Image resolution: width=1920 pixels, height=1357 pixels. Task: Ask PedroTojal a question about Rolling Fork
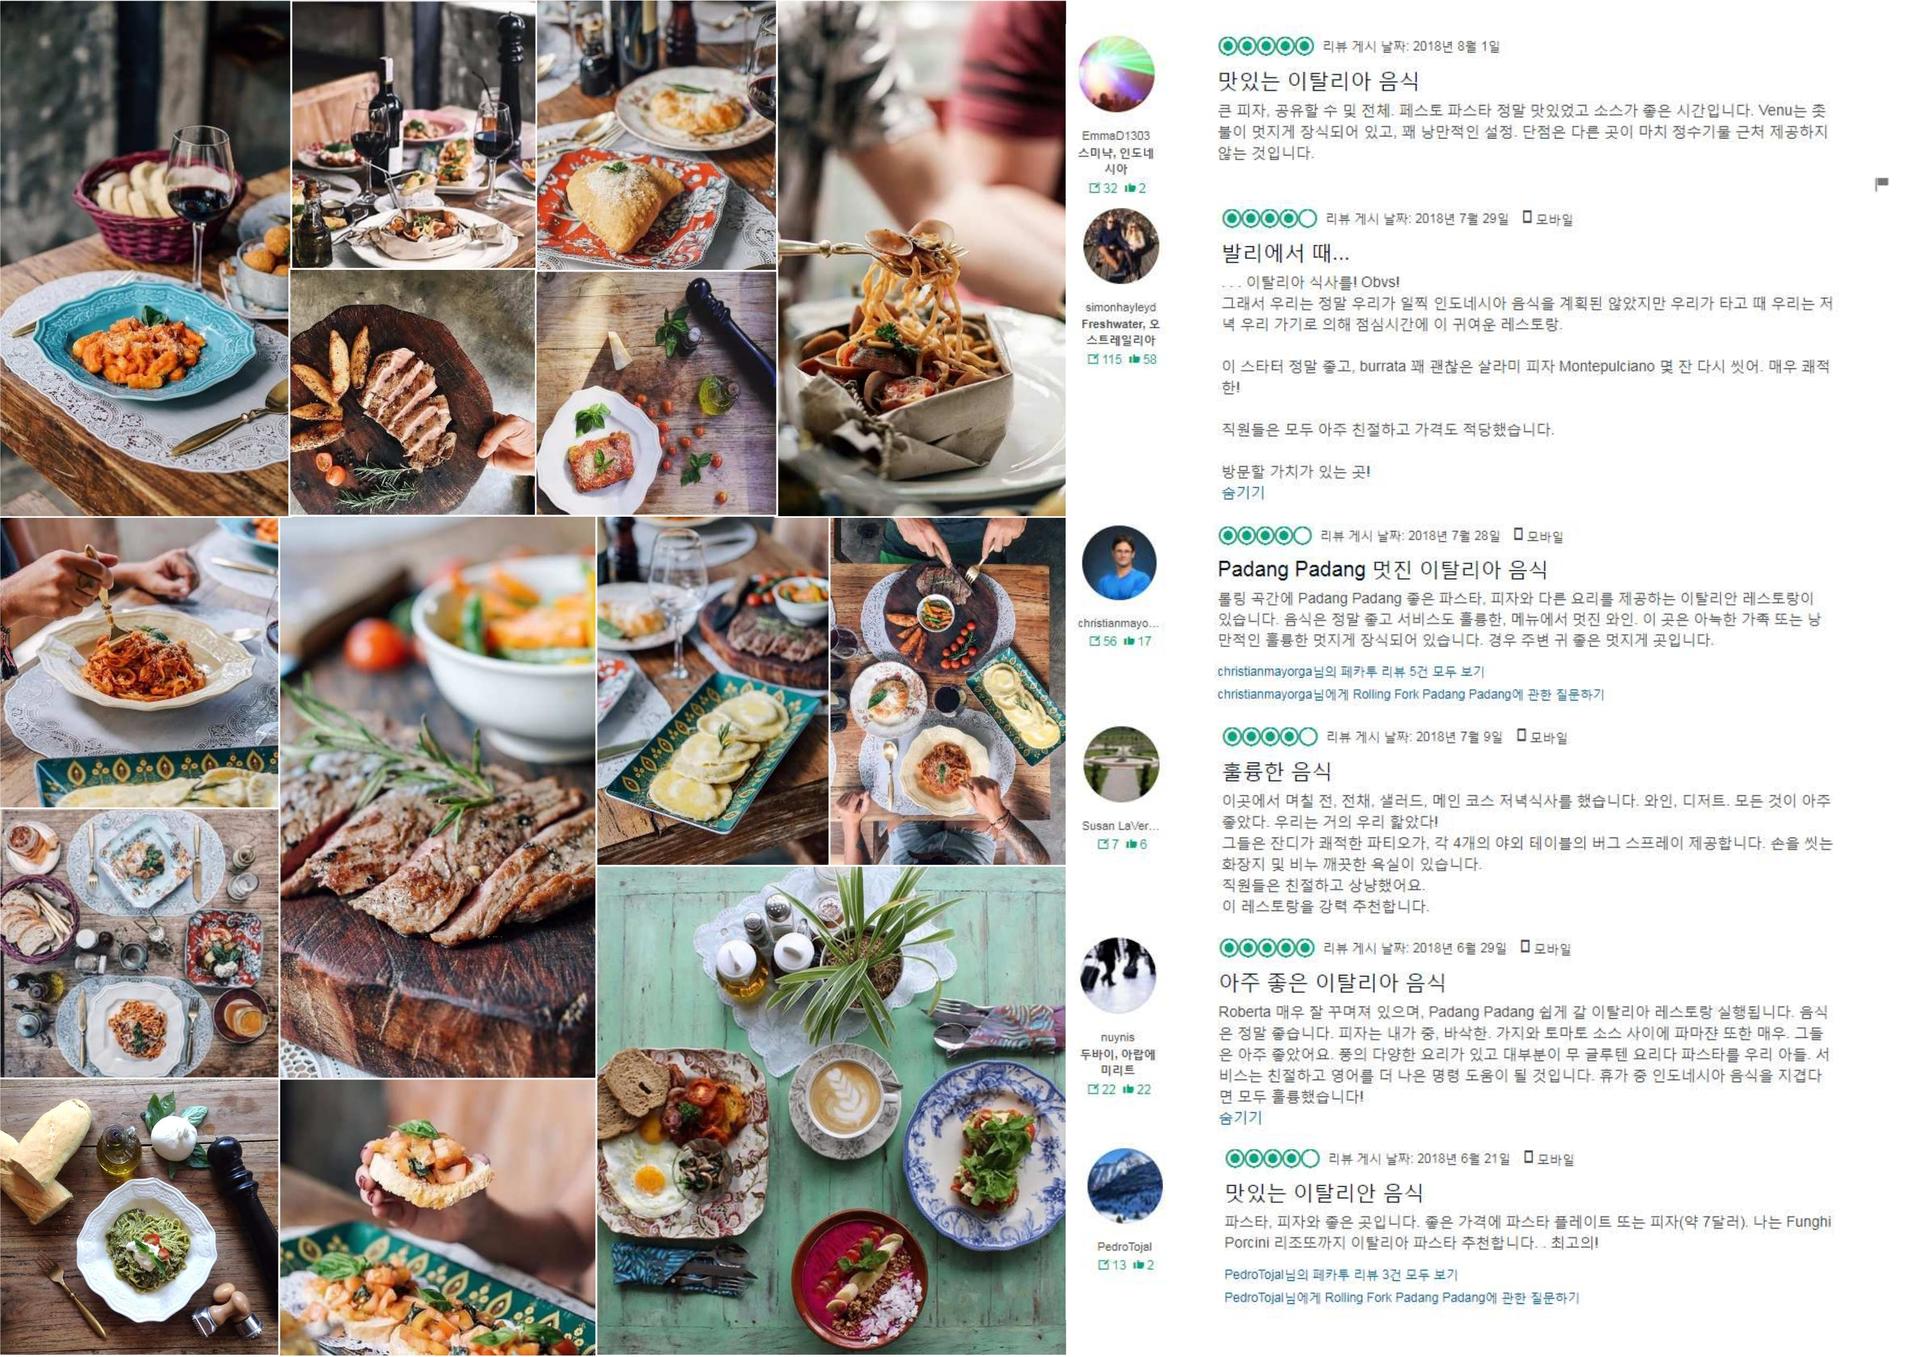click(x=1402, y=1297)
